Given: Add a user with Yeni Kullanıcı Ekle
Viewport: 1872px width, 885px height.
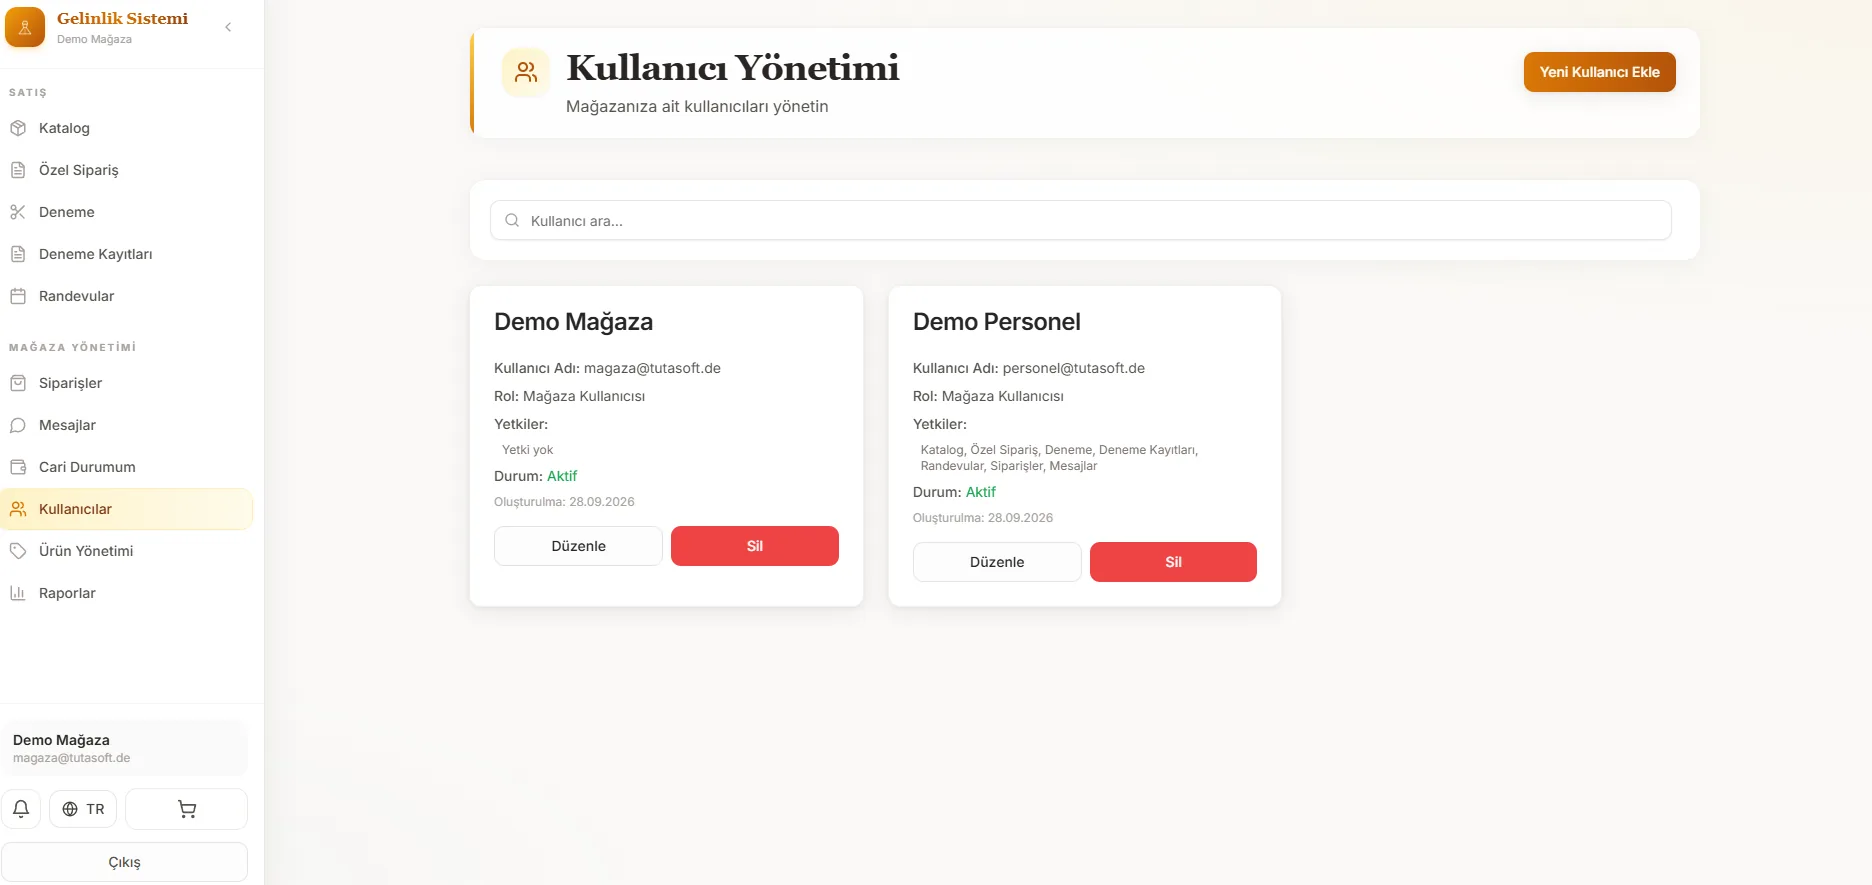Looking at the screenshot, I should pyautogui.click(x=1600, y=72).
